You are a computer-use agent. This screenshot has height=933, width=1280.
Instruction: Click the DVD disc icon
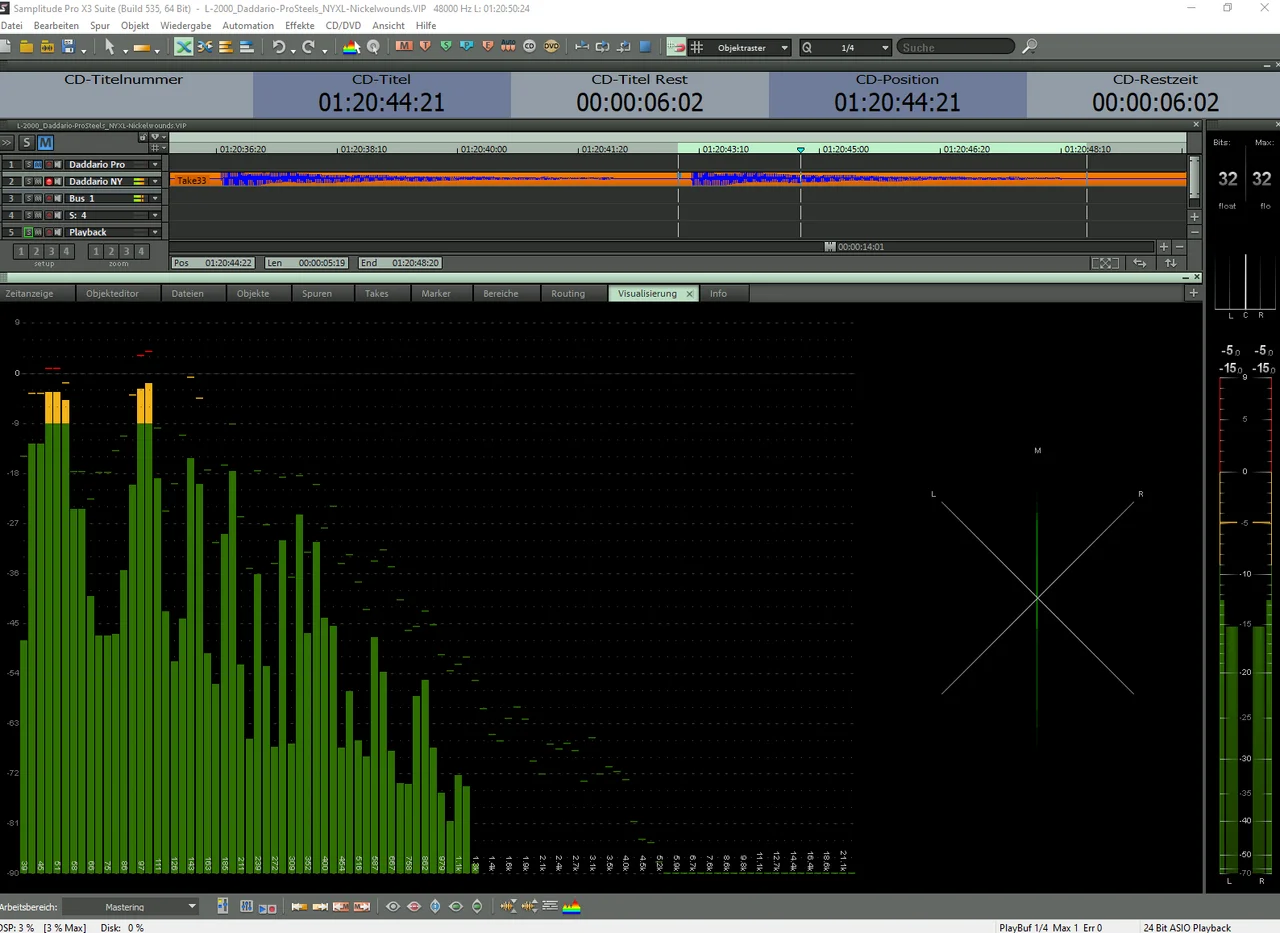coord(551,47)
